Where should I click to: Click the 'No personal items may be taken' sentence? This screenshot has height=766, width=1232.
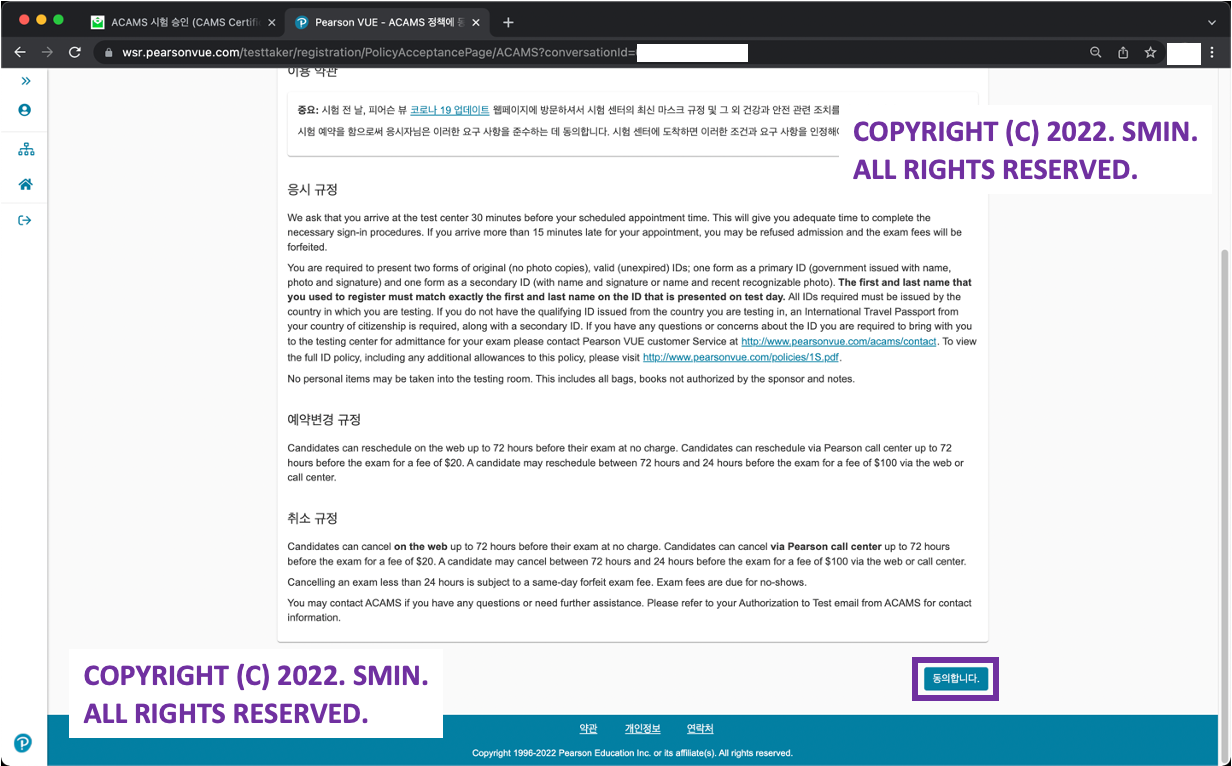[x=571, y=379]
